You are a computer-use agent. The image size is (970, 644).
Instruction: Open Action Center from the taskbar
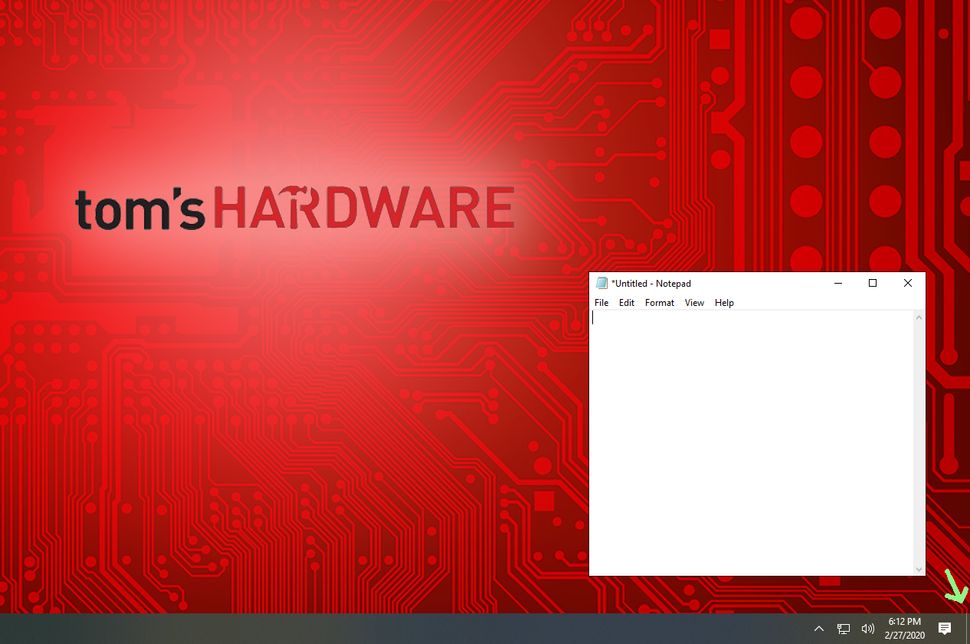point(947,628)
